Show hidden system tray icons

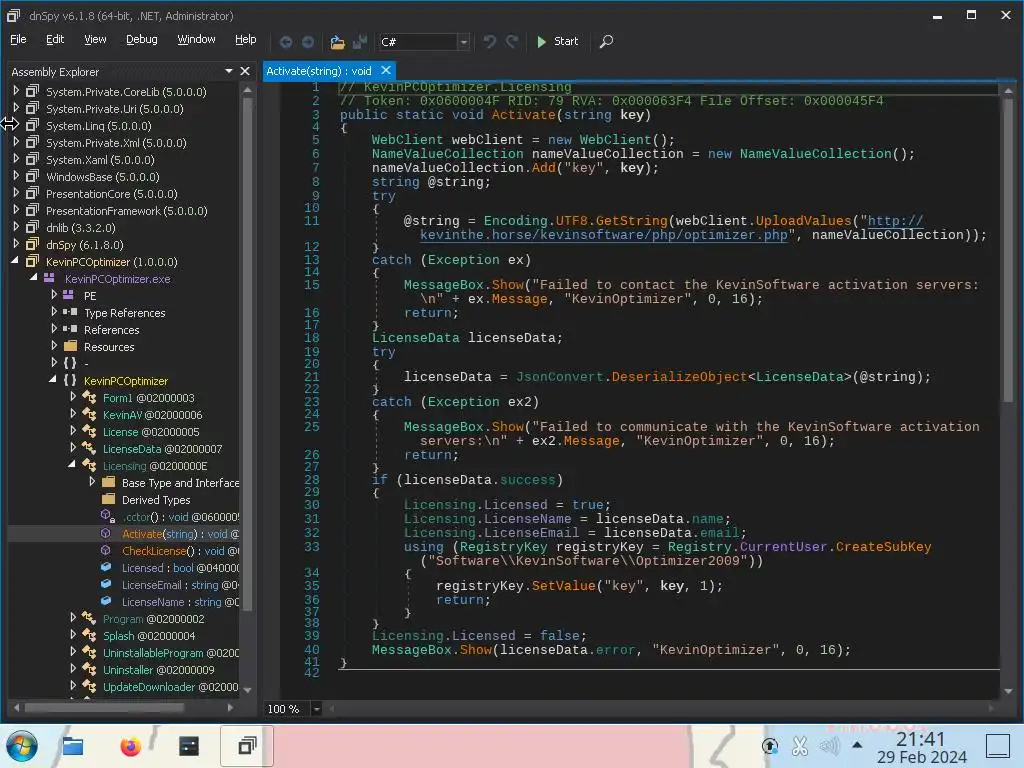[x=857, y=745]
